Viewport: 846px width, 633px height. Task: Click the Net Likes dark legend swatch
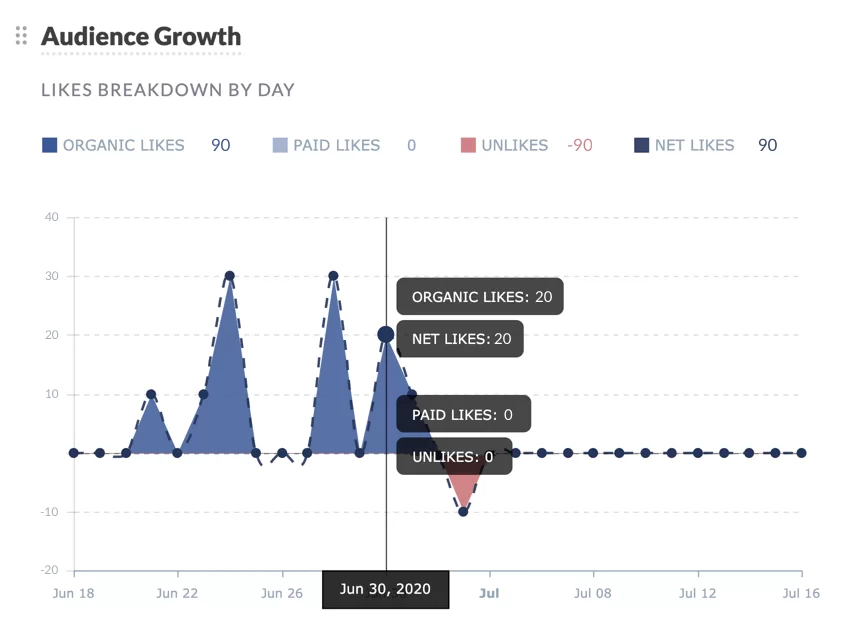pyautogui.click(x=642, y=145)
